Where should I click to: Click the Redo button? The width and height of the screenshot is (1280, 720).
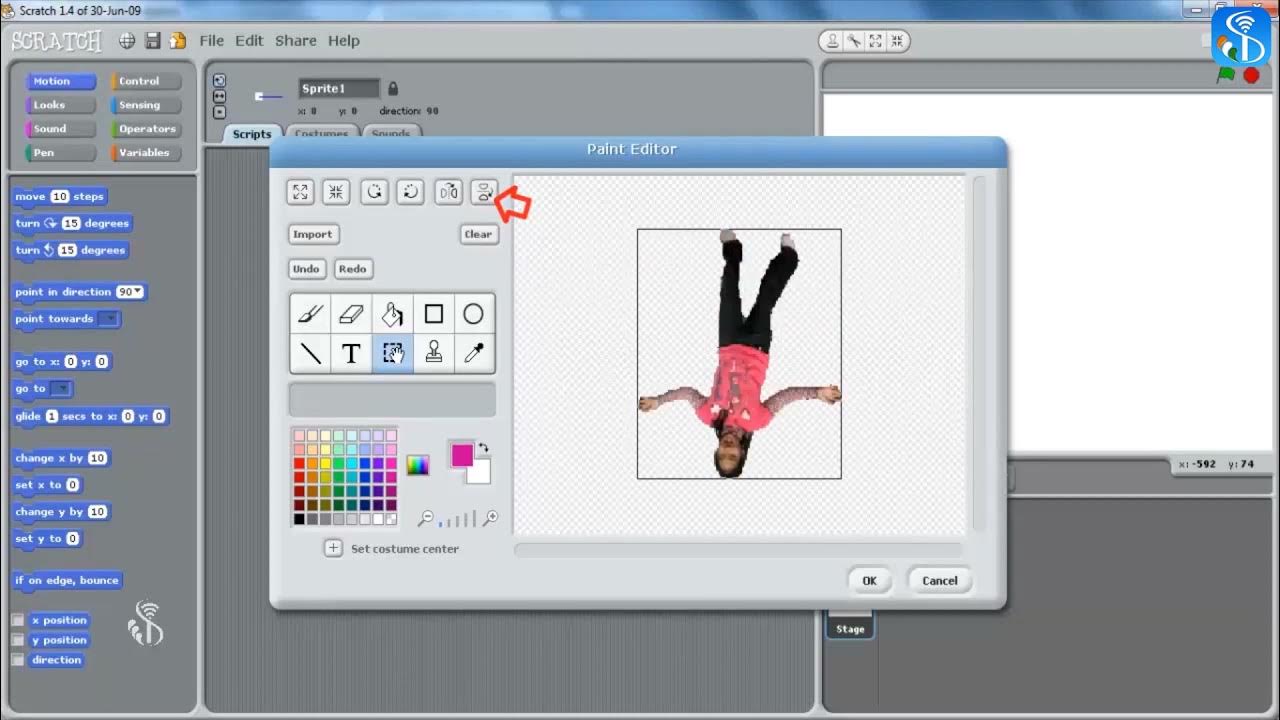(x=352, y=269)
